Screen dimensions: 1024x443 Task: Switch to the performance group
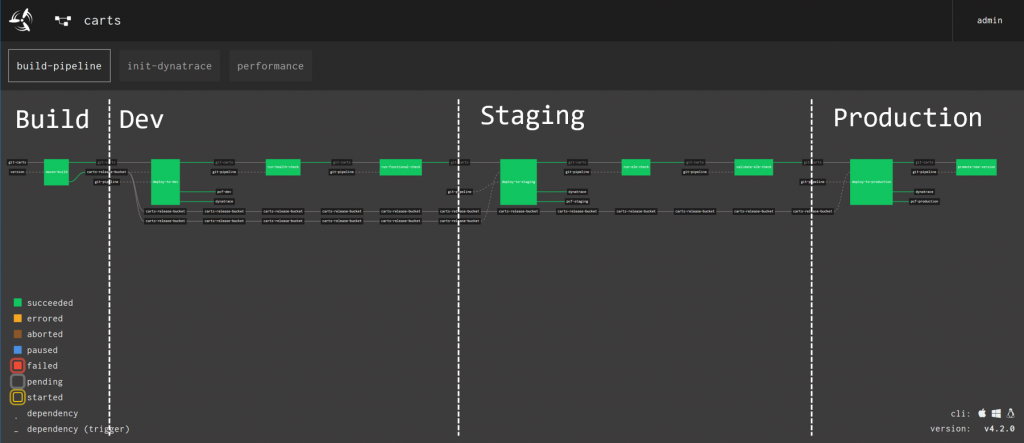[x=270, y=66]
